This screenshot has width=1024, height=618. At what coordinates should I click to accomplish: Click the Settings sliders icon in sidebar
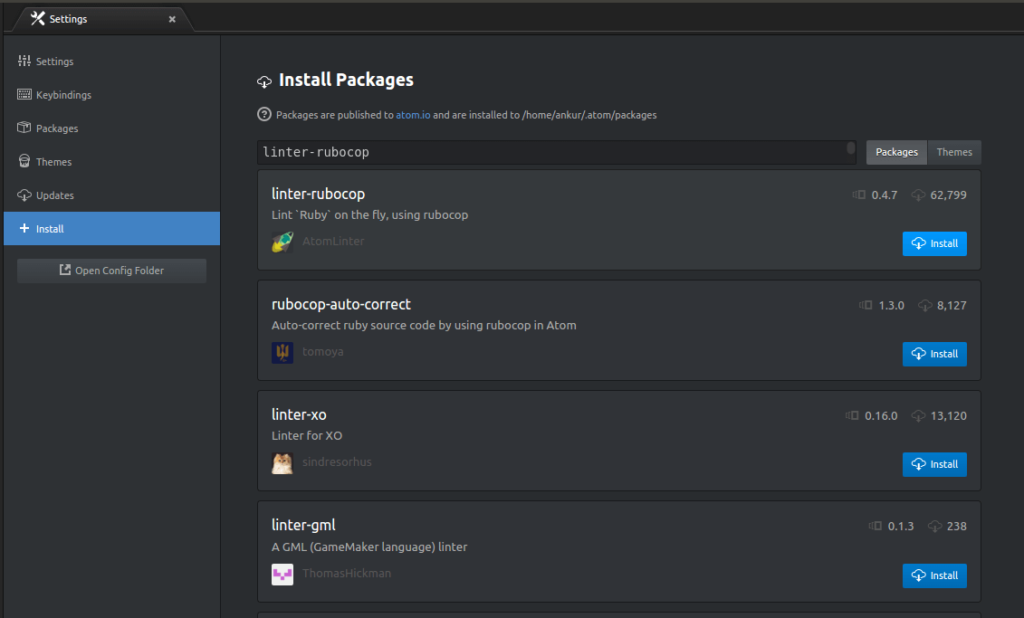24,61
